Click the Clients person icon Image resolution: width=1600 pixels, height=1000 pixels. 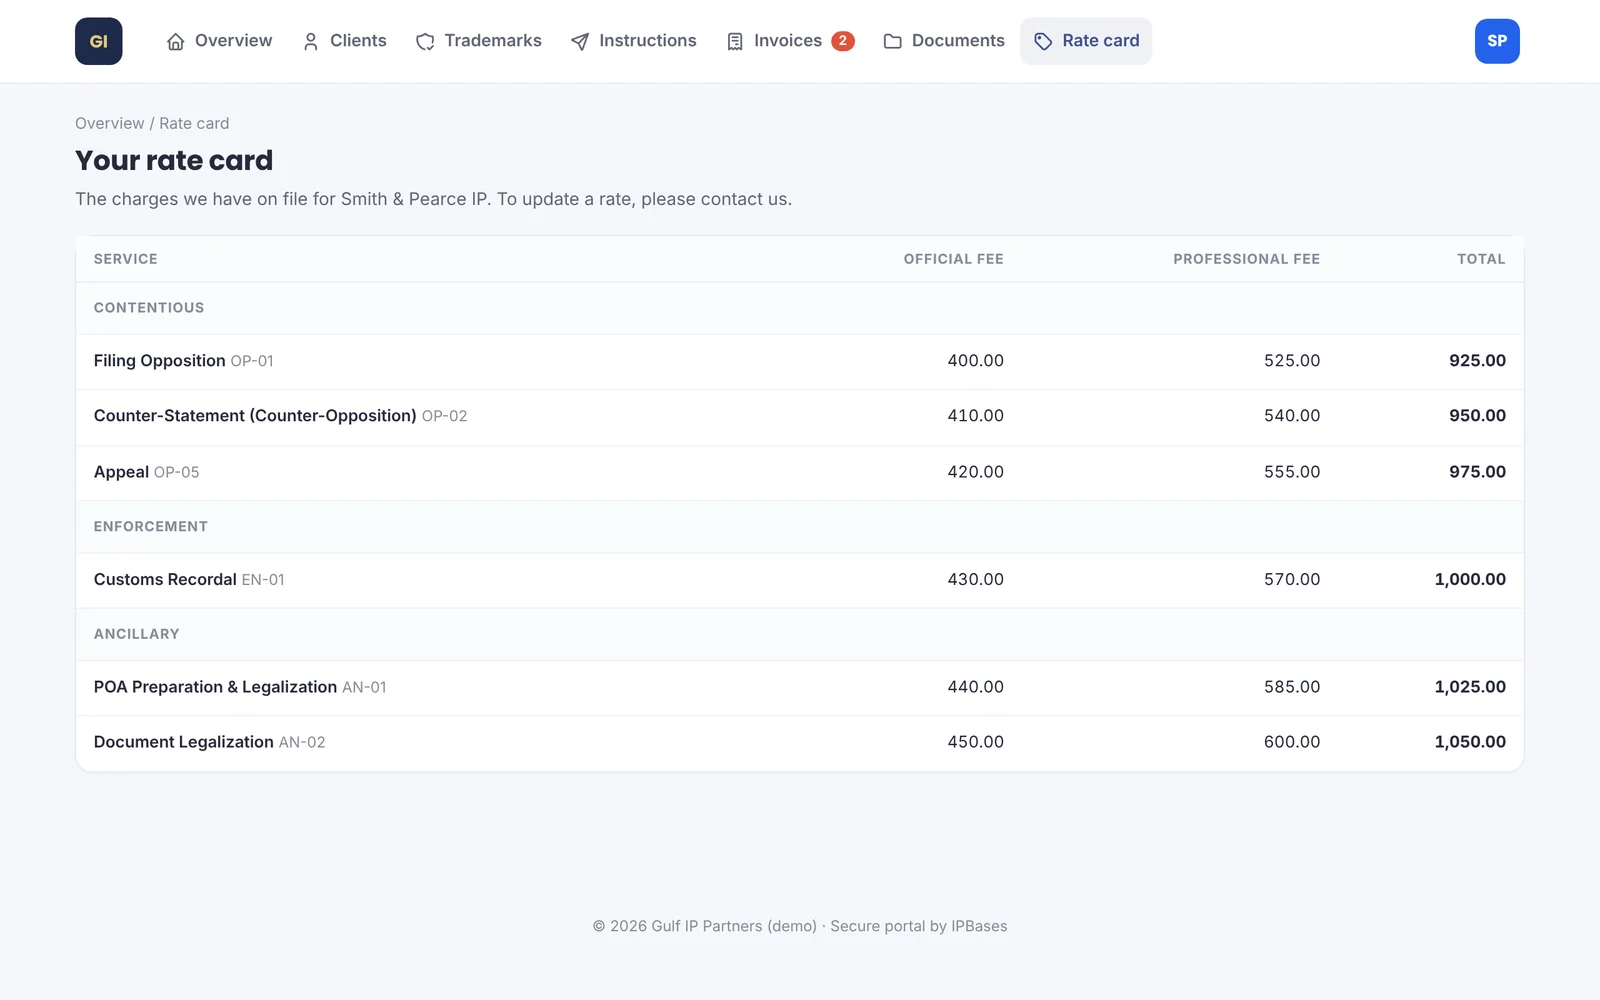(x=311, y=41)
